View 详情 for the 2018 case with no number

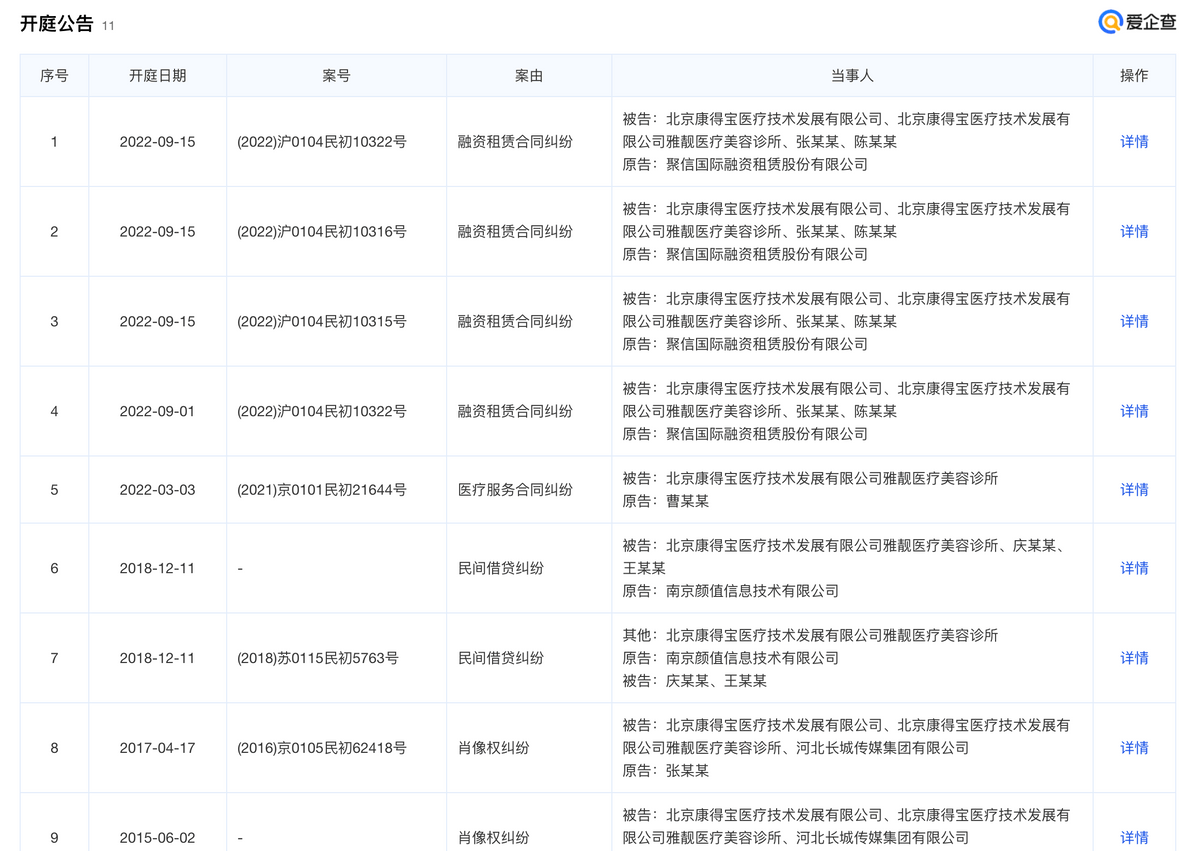coord(1133,568)
